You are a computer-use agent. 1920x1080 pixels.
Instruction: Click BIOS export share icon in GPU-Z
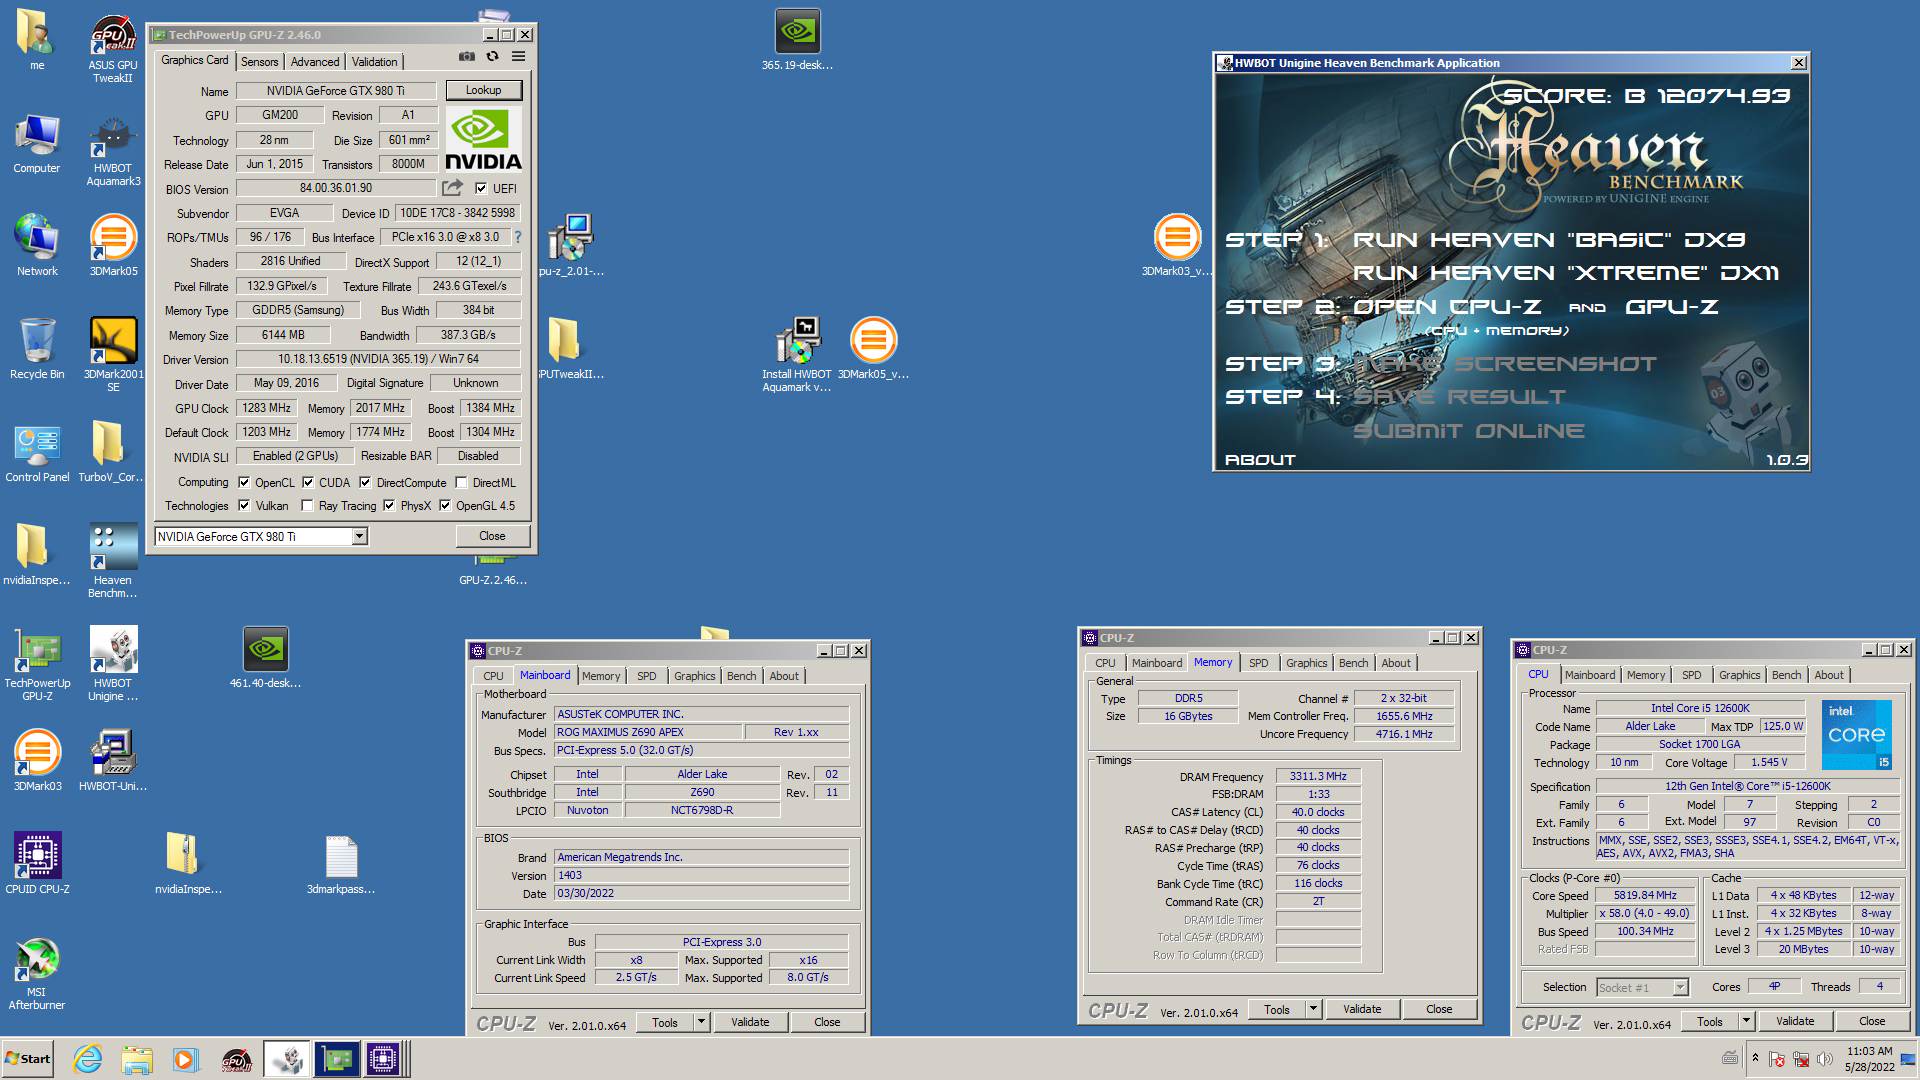coord(453,188)
